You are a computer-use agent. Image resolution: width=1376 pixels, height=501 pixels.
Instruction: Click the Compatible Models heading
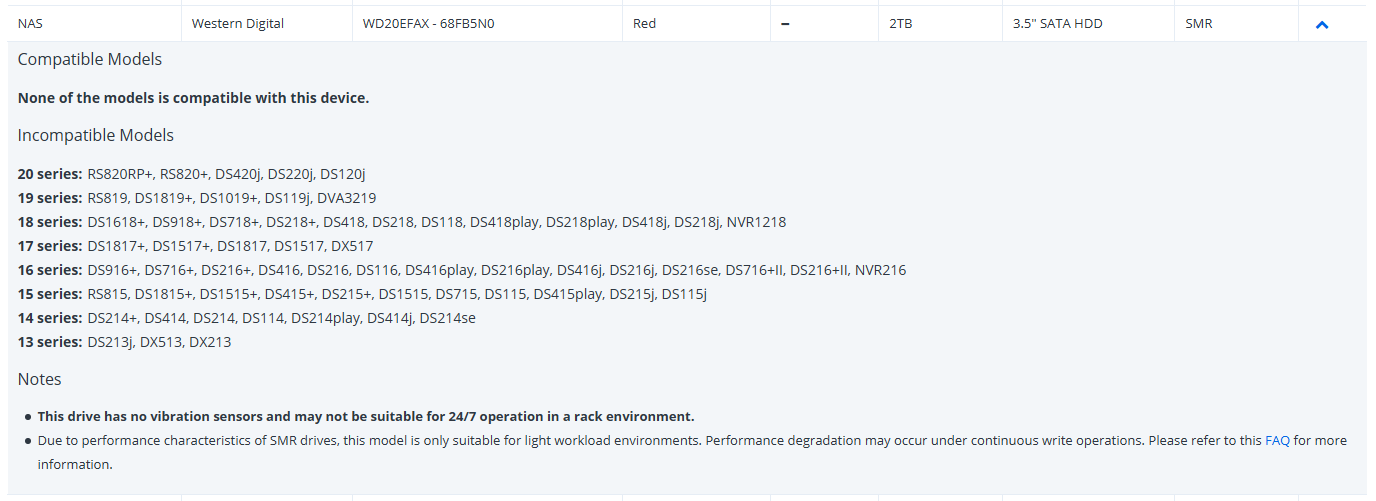[90, 59]
